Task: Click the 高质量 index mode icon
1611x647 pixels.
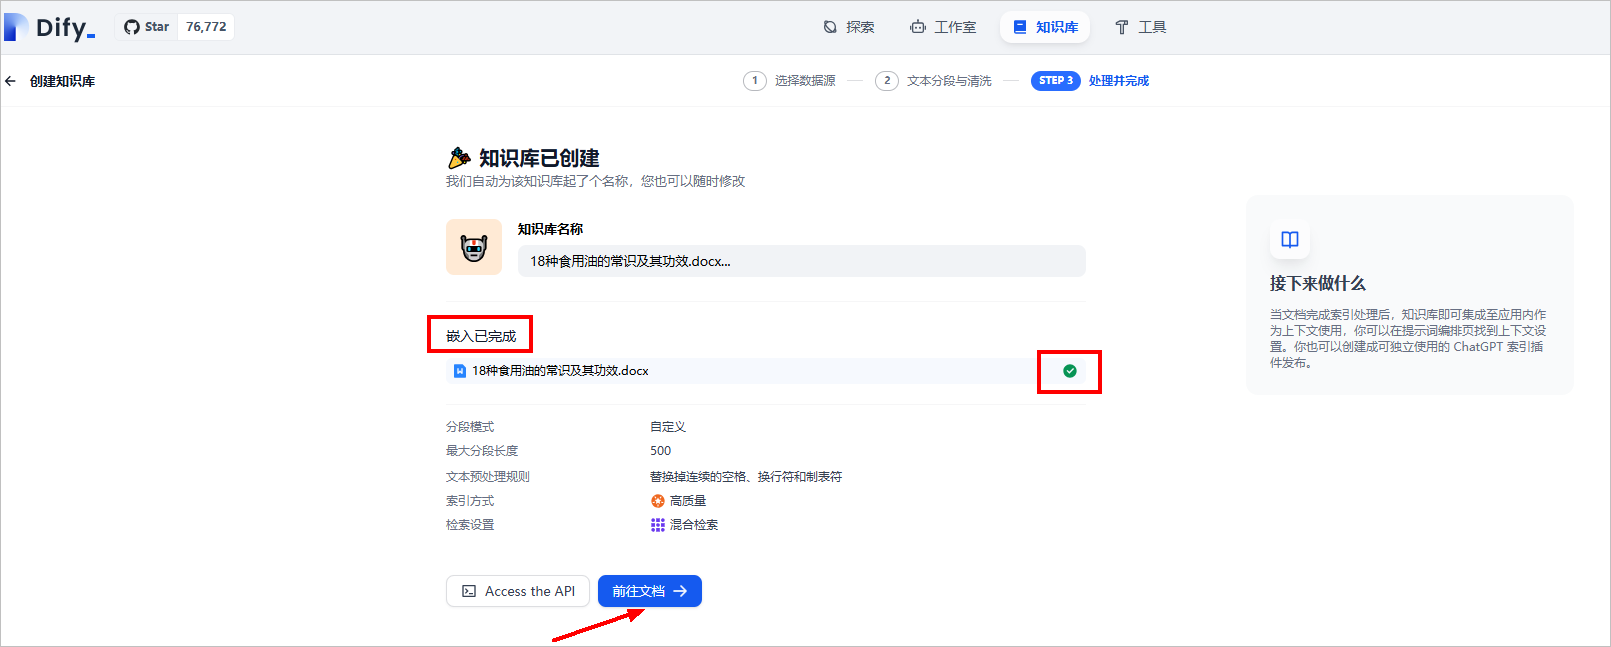Action: 658,501
